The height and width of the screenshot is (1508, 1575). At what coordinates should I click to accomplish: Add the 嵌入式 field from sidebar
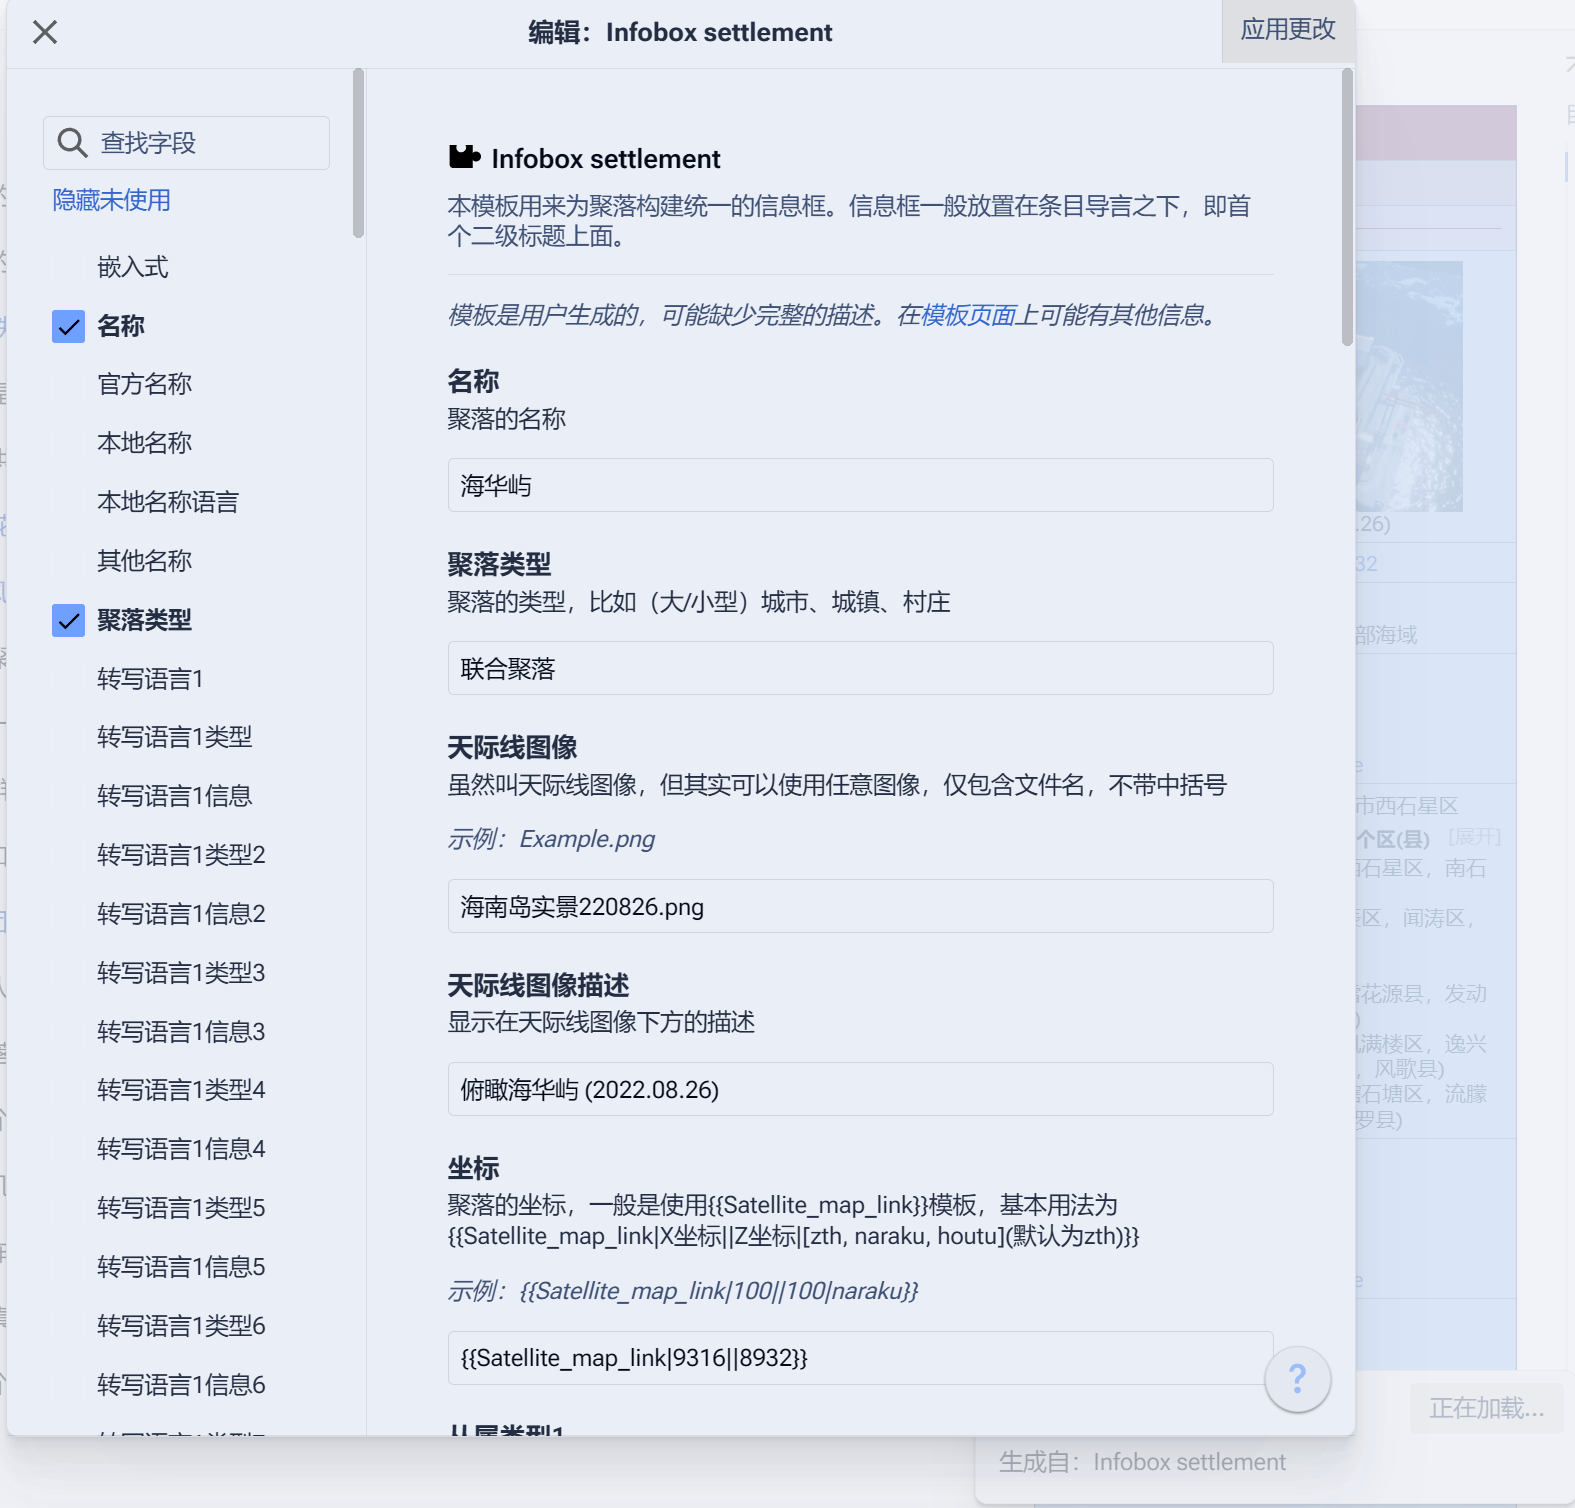tap(133, 267)
